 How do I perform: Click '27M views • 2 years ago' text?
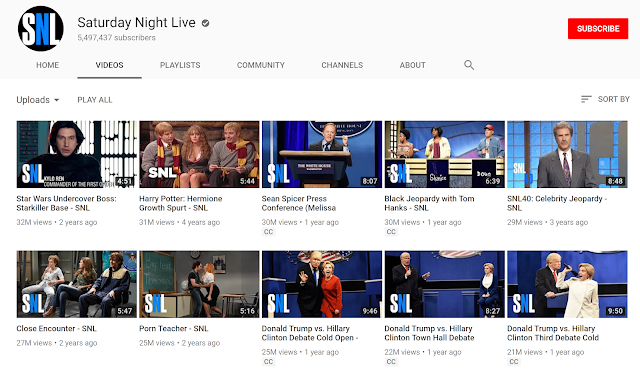coord(57,343)
